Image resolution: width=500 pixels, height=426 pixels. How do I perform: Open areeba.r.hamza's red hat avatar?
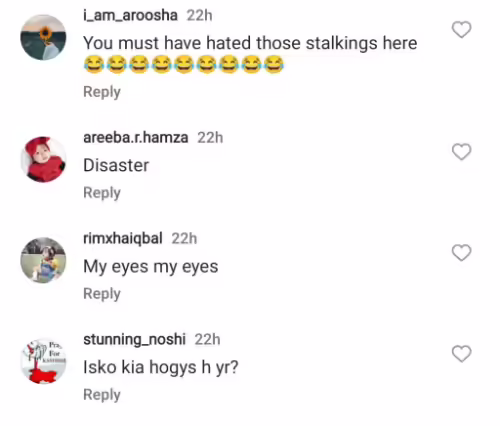[43, 159]
